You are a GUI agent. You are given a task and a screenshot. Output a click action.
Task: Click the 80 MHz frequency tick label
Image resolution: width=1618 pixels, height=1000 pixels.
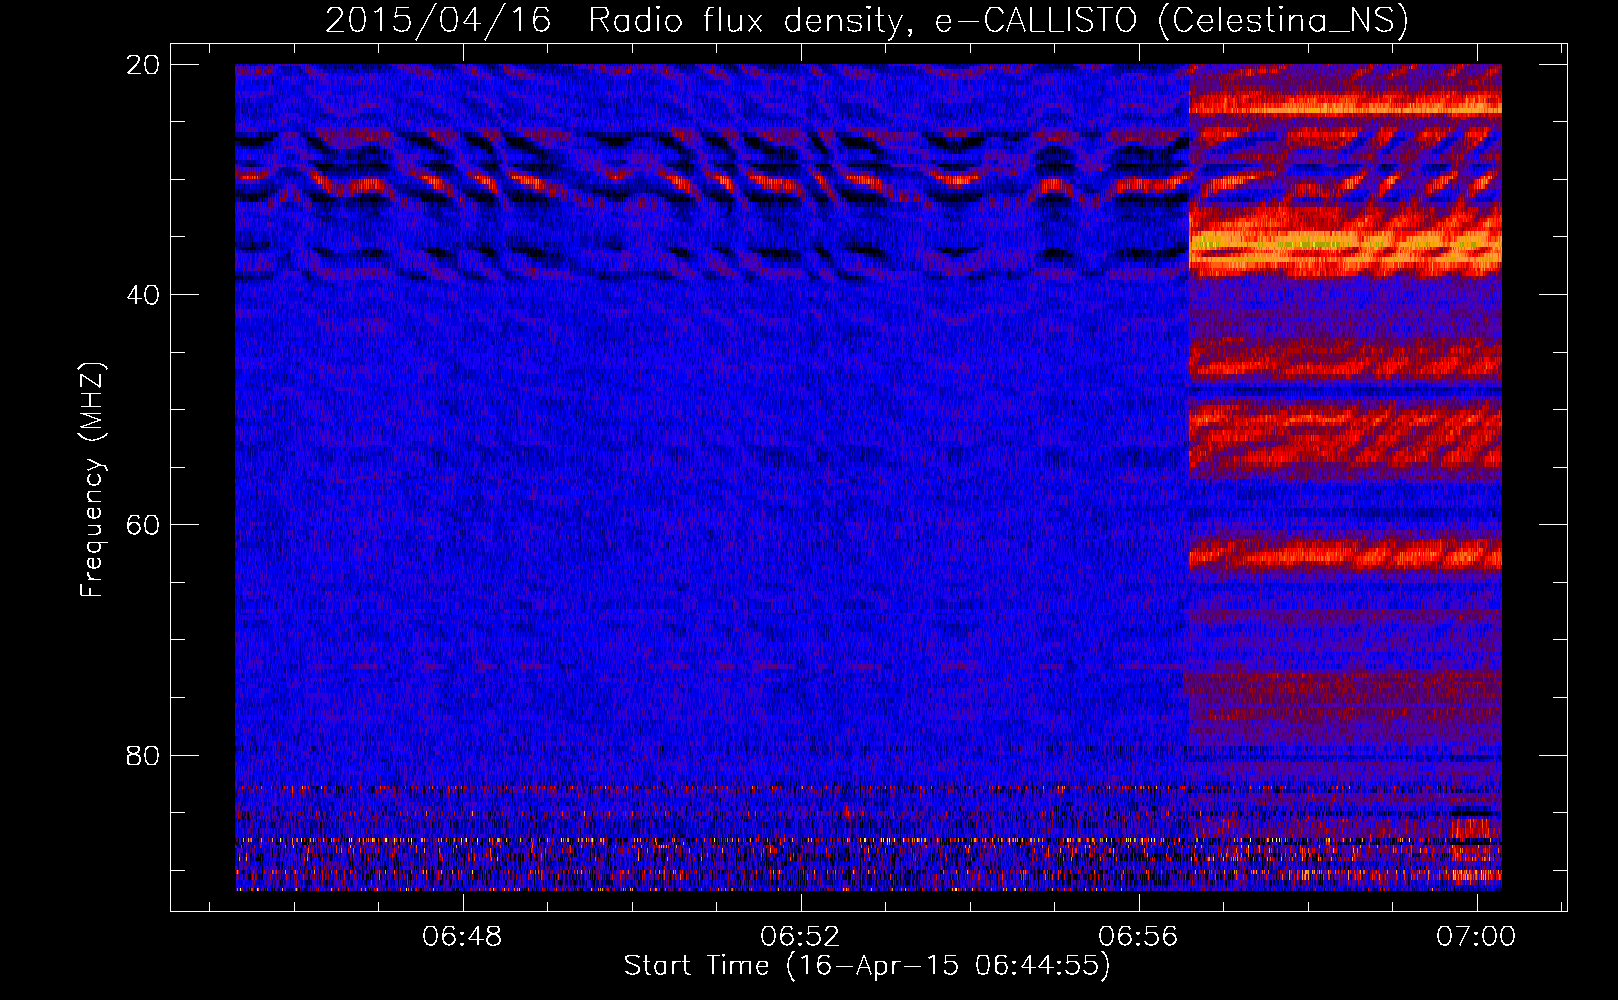click(x=143, y=755)
